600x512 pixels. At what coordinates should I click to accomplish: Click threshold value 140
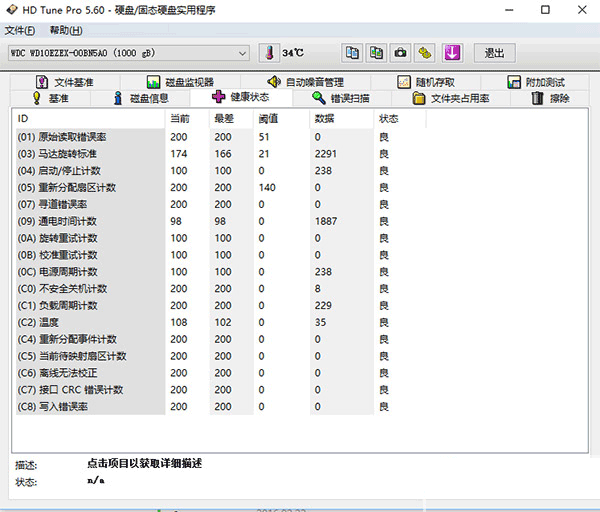pyautogui.click(x=267, y=188)
